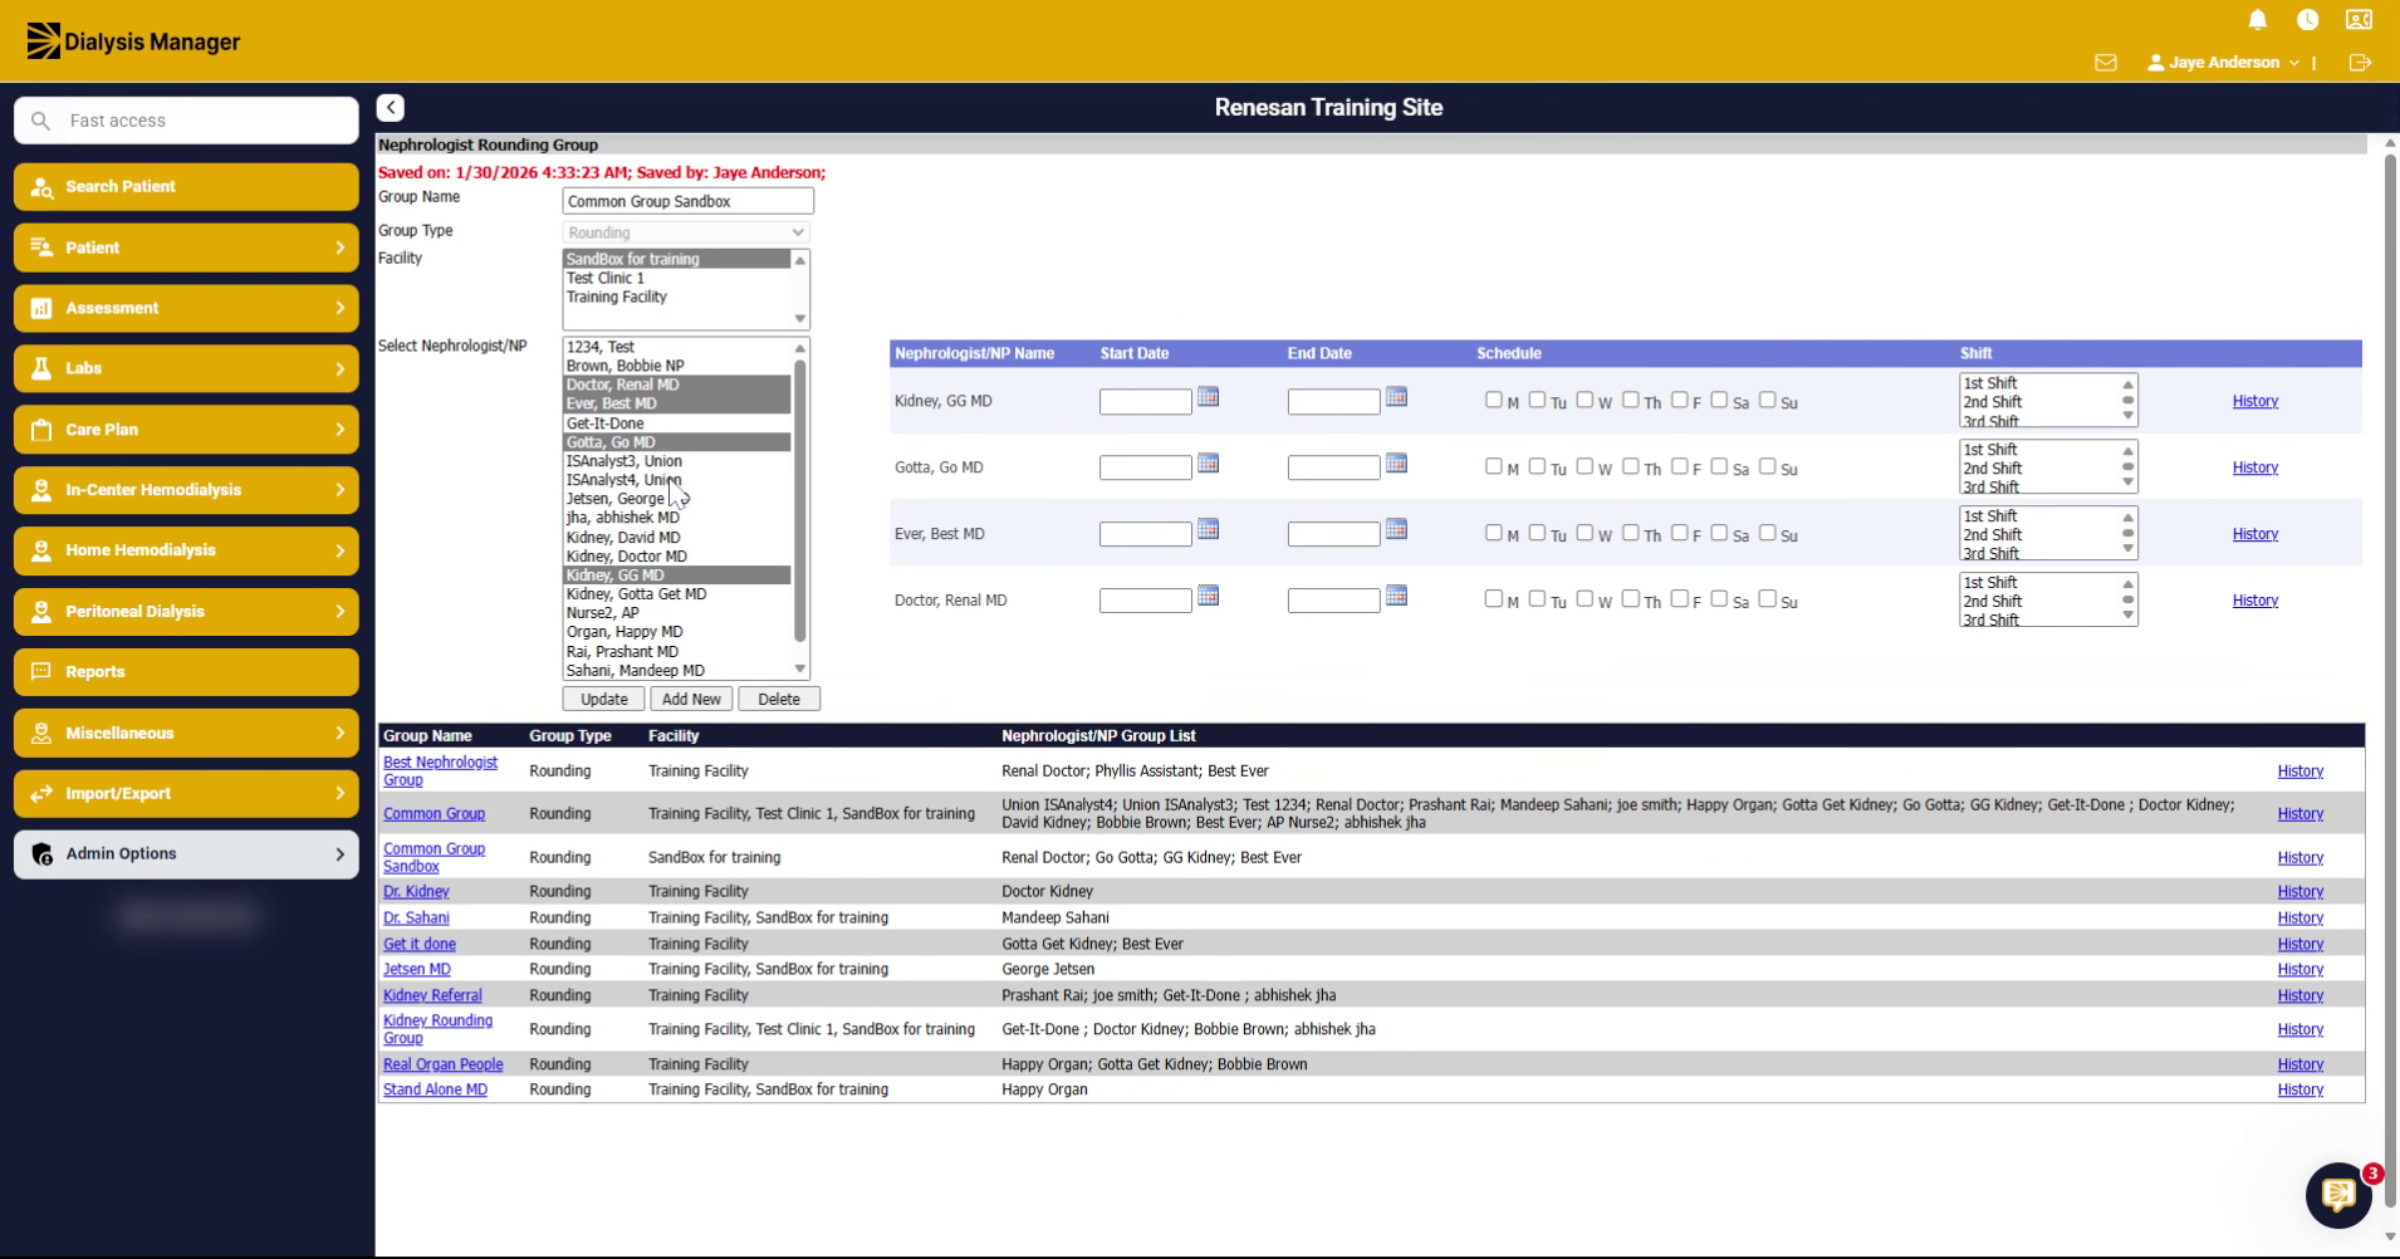The image size is (2400, 1259).
Task: Open End Date calendar for Doctor, Renal MD
Action: coord(1396,597)
